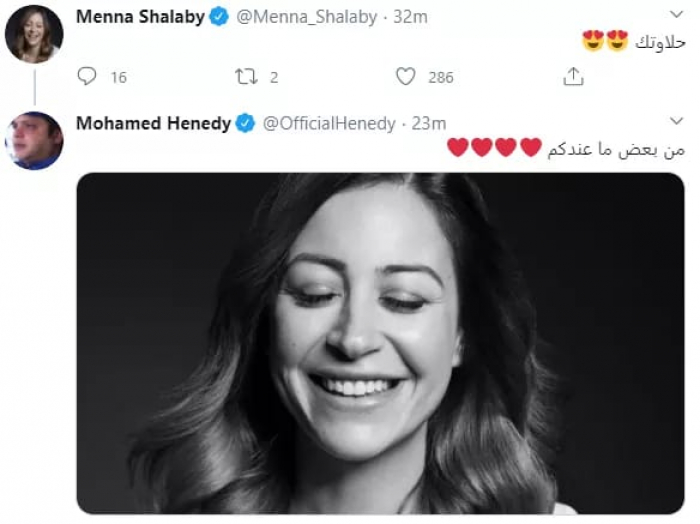Click the reply speech-bubble icon on Menna's tweet

(87, 77)
